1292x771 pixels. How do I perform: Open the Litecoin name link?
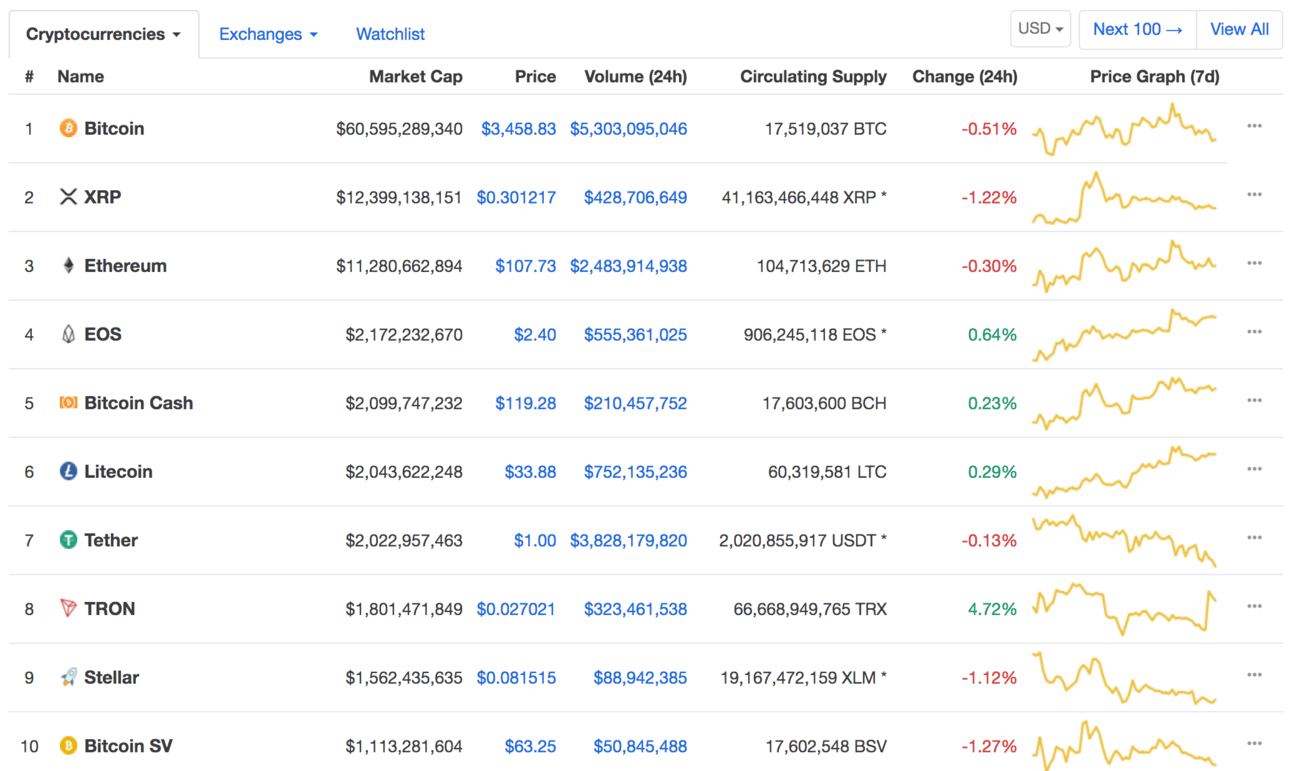pyautogui.click(x=119, y=471)
